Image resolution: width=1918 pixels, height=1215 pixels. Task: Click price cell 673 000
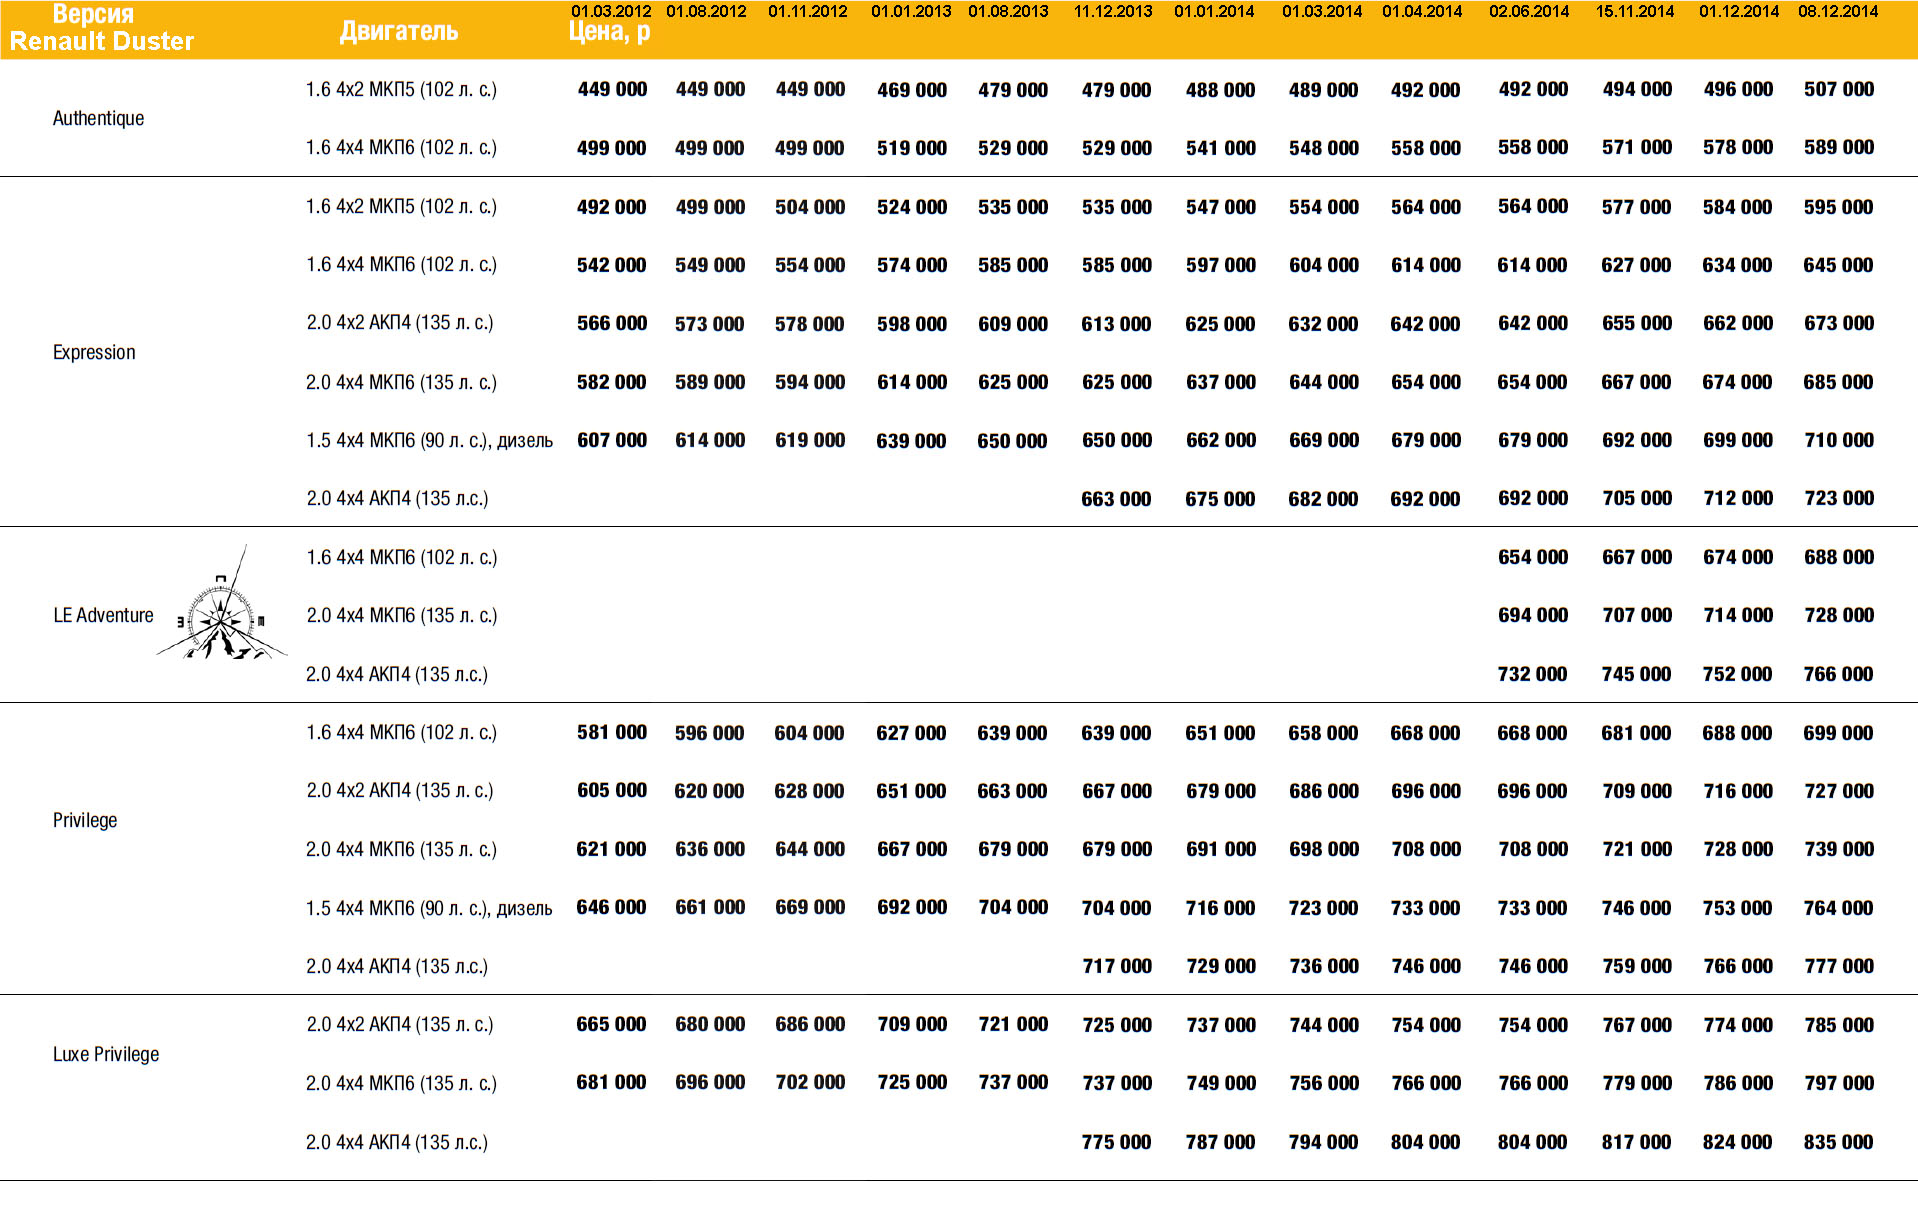(x=1839, y=323)
